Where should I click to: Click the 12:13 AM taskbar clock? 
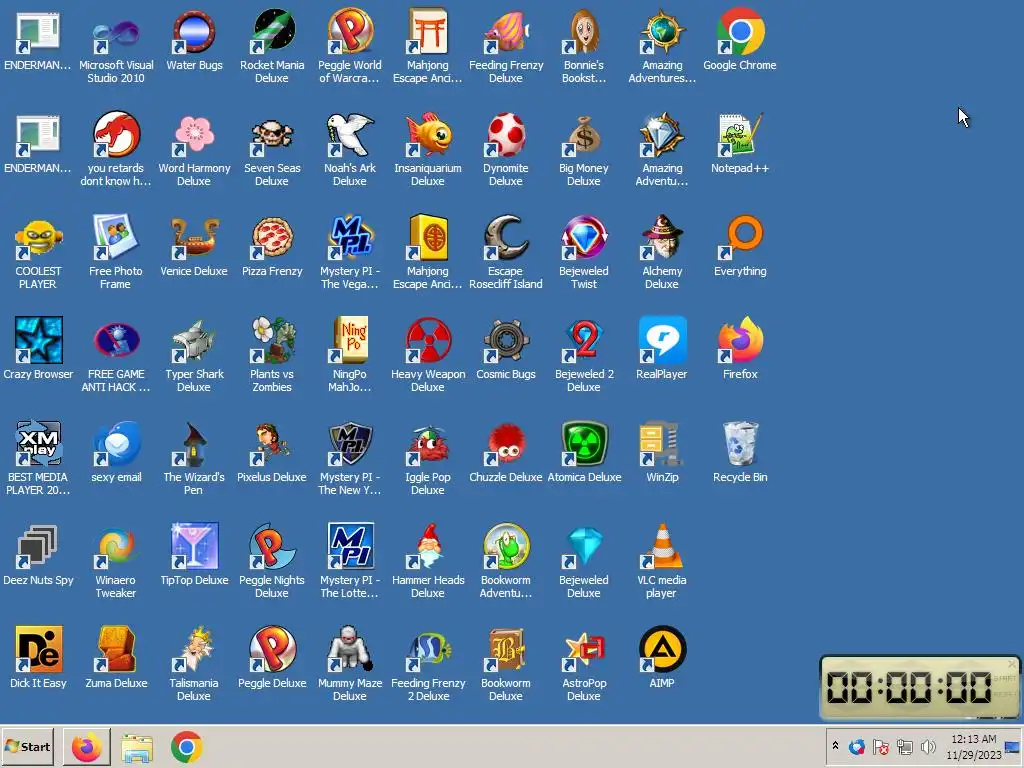(974, 746)
